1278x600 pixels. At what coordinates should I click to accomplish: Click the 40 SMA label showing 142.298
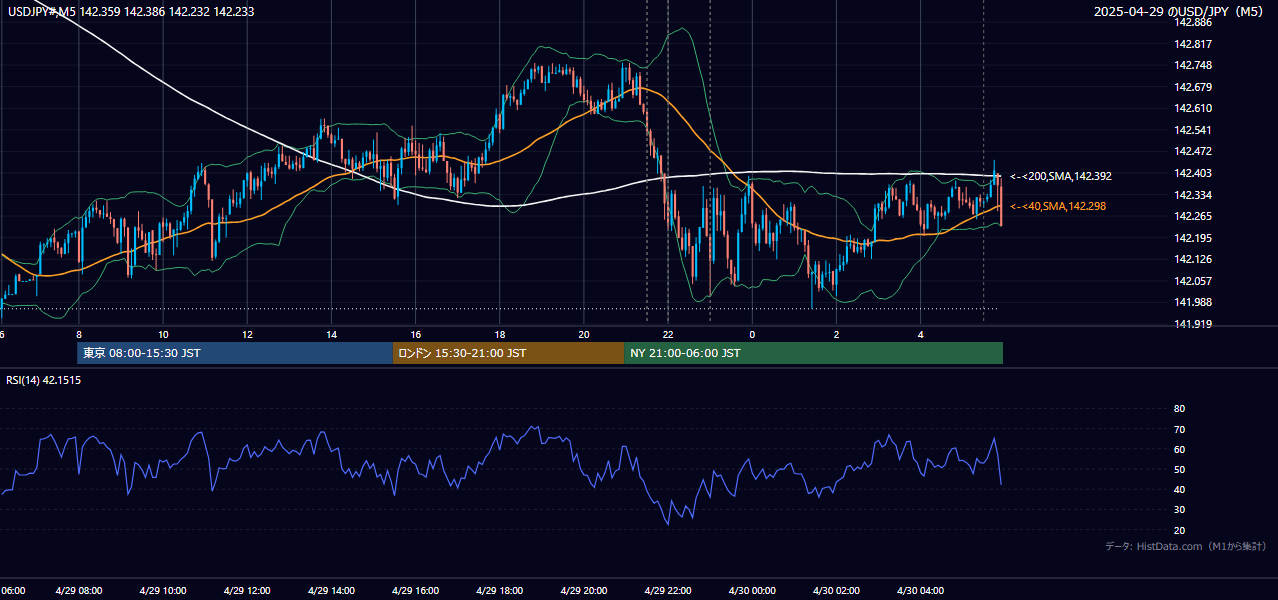click(x=1059, y=206)
